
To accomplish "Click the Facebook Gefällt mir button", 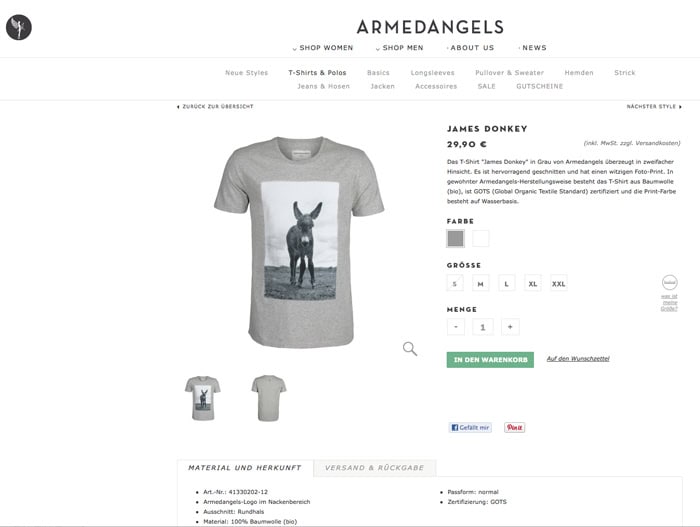I will 470,427.
